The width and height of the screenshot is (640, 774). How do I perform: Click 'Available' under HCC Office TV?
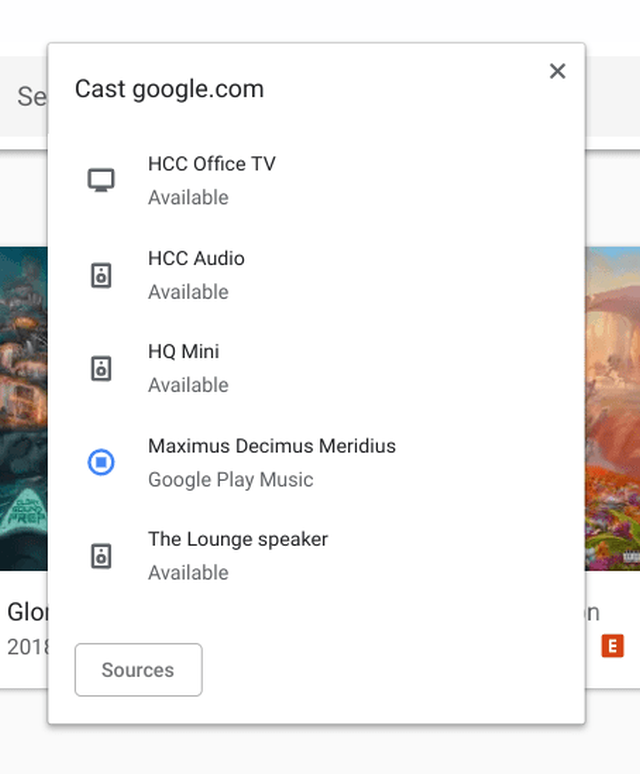[188, 198]
